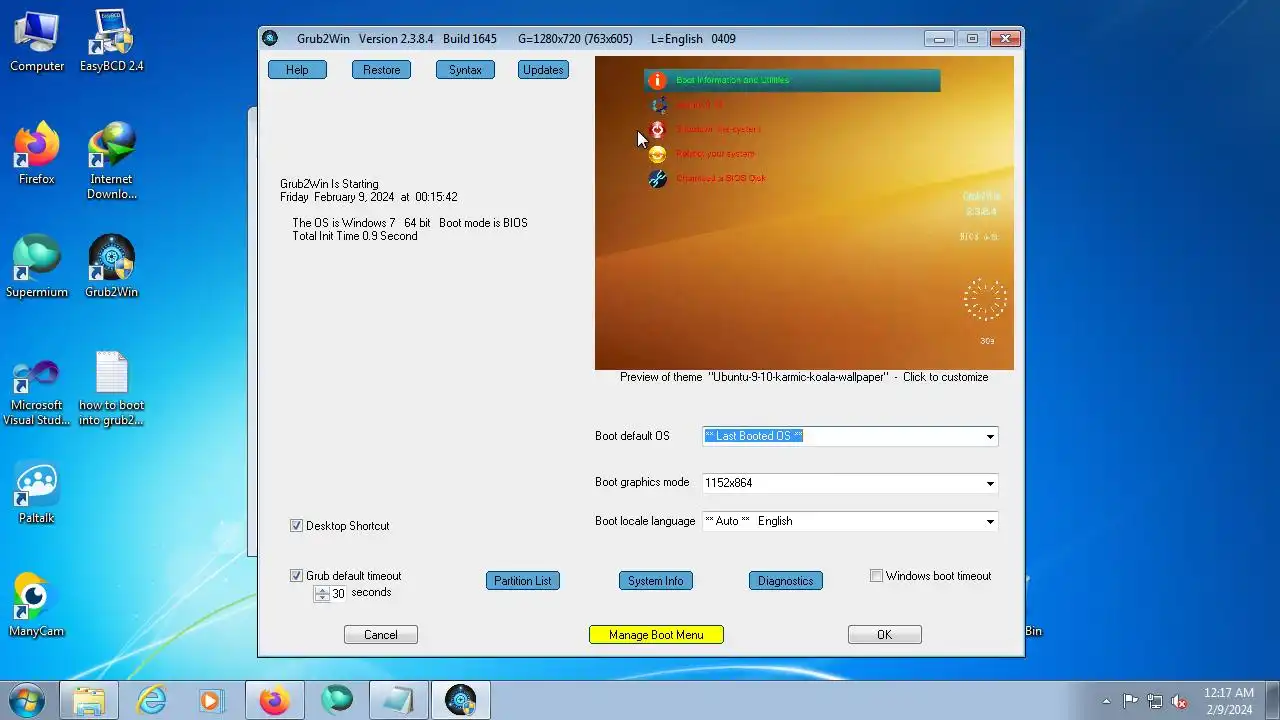This screenshot has width=1280, height=720.
Task: Toggle the Desktop Shortcut checkbox
Action: (296, 526)
